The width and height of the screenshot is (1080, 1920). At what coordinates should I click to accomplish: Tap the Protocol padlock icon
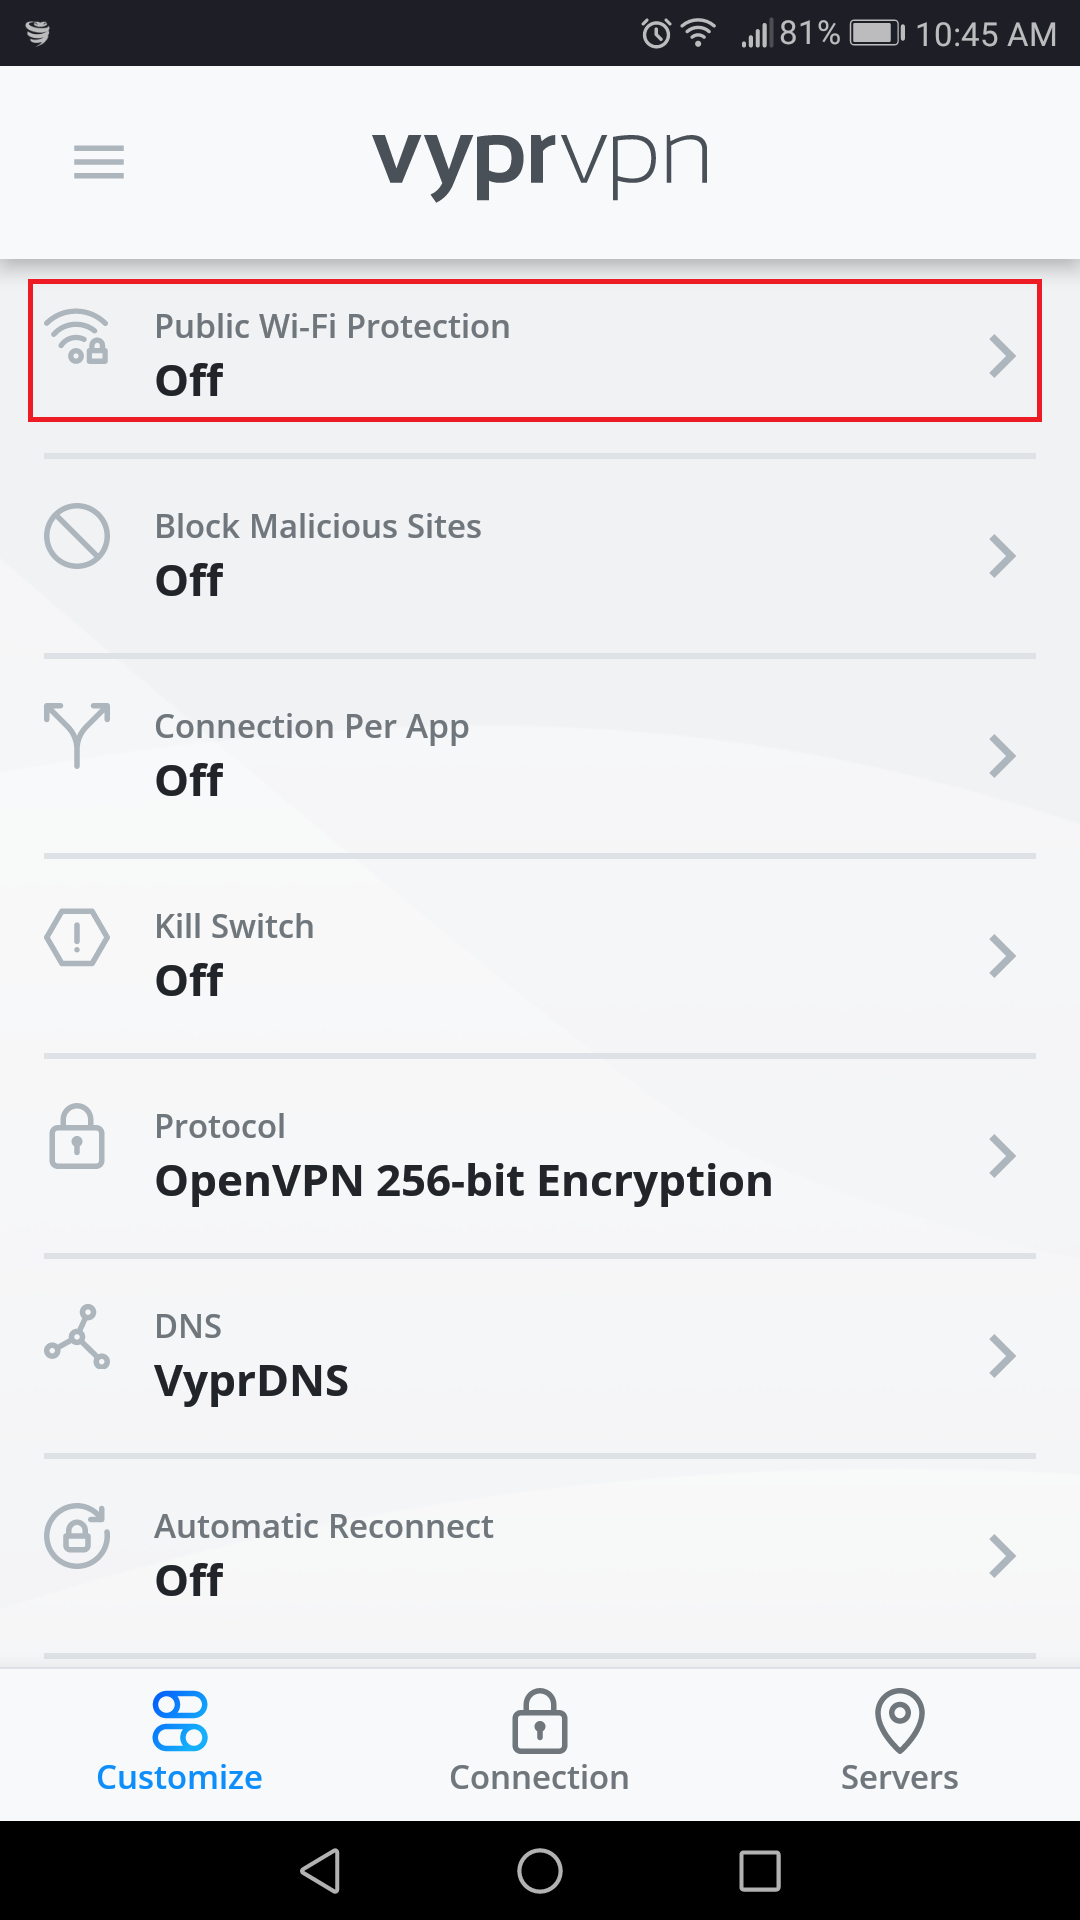77,1136
